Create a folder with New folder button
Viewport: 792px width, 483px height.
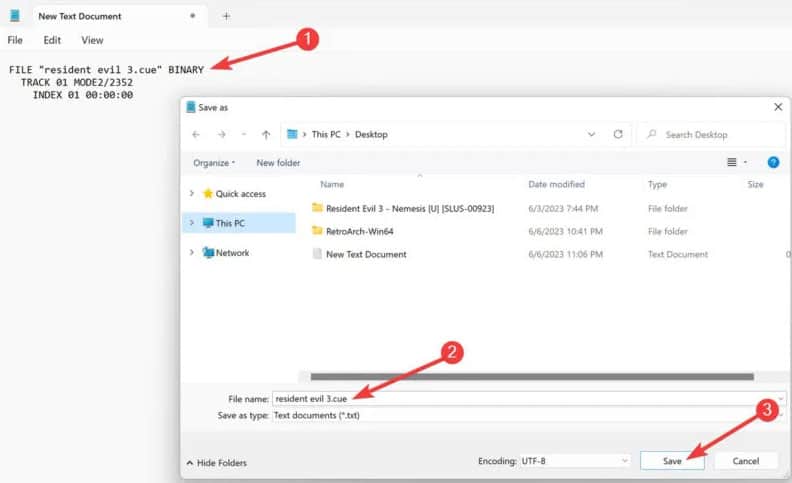click(278, 163)
